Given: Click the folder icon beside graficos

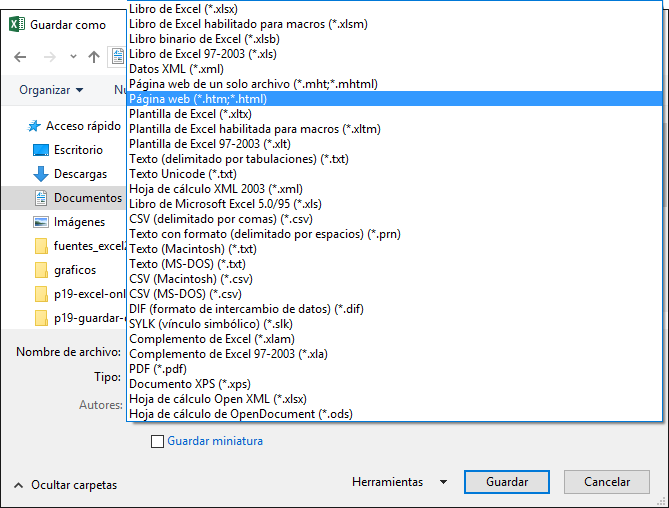Looking at the screenshot, I should click(x=41, y=270).
